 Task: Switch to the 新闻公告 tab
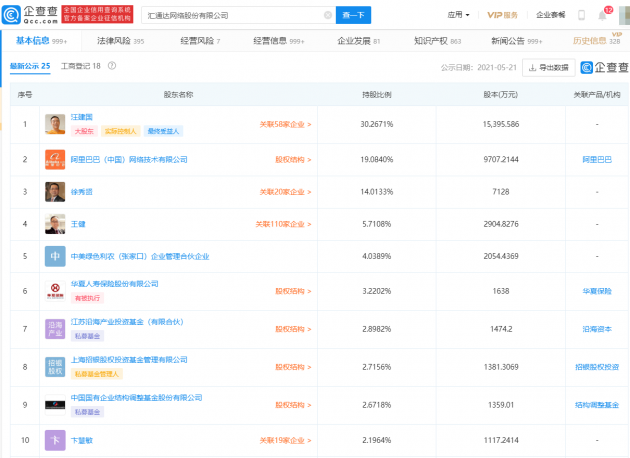[x=516, y=41]
